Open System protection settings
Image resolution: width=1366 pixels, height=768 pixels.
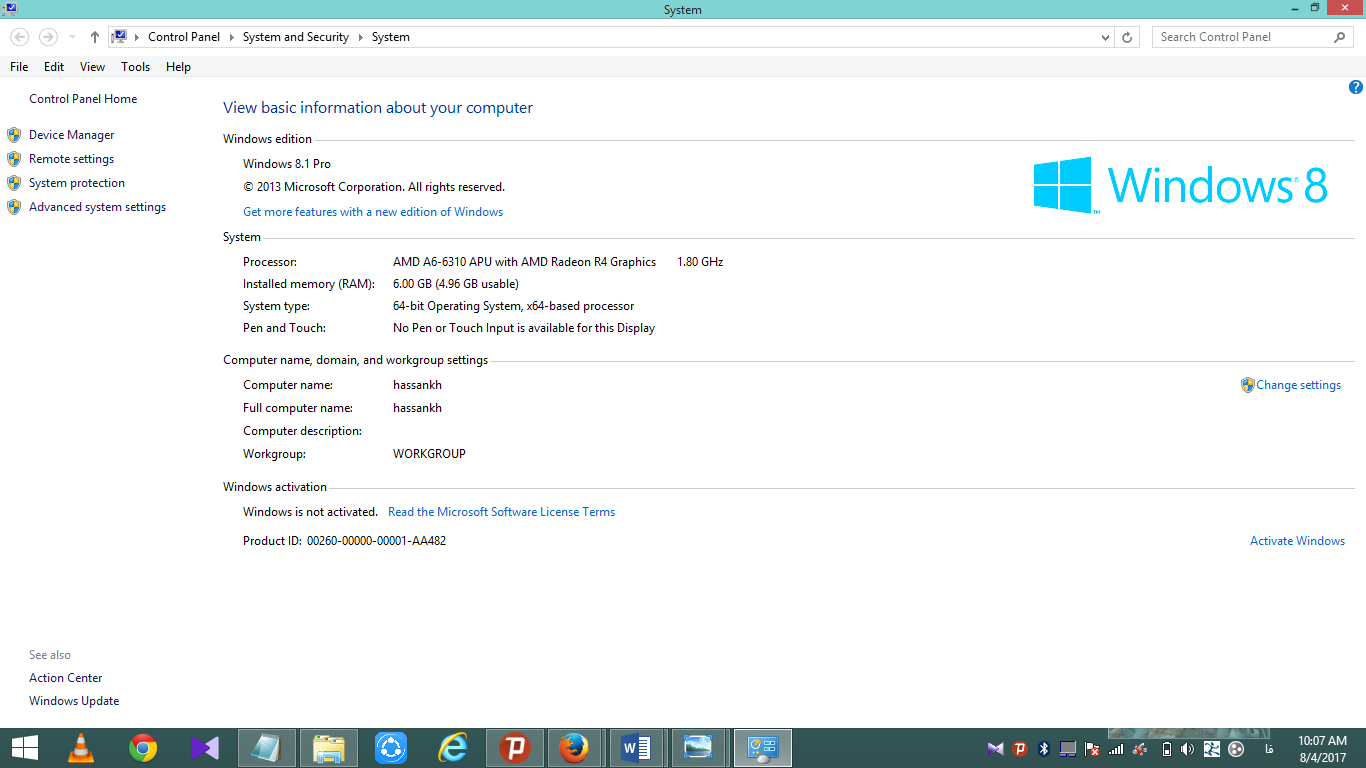pyautogui.click(x=77, y=183)
